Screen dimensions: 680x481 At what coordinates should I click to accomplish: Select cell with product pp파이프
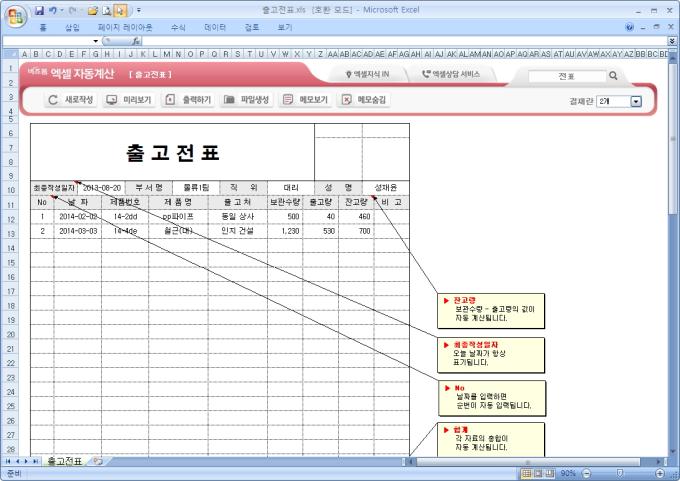178,216
